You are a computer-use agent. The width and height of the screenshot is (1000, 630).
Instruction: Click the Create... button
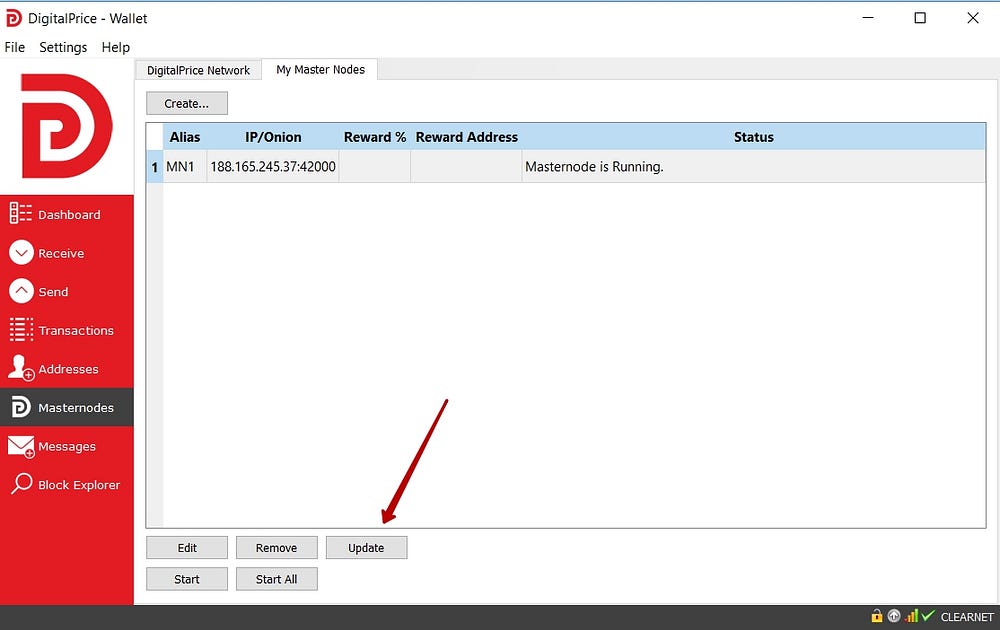pyautogui.click(x=187, y=103)
